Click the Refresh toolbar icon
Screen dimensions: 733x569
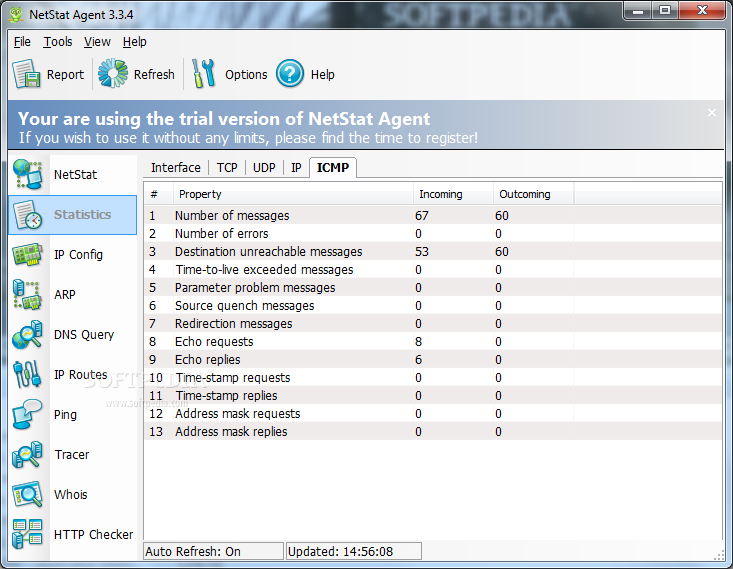[113, 73]
